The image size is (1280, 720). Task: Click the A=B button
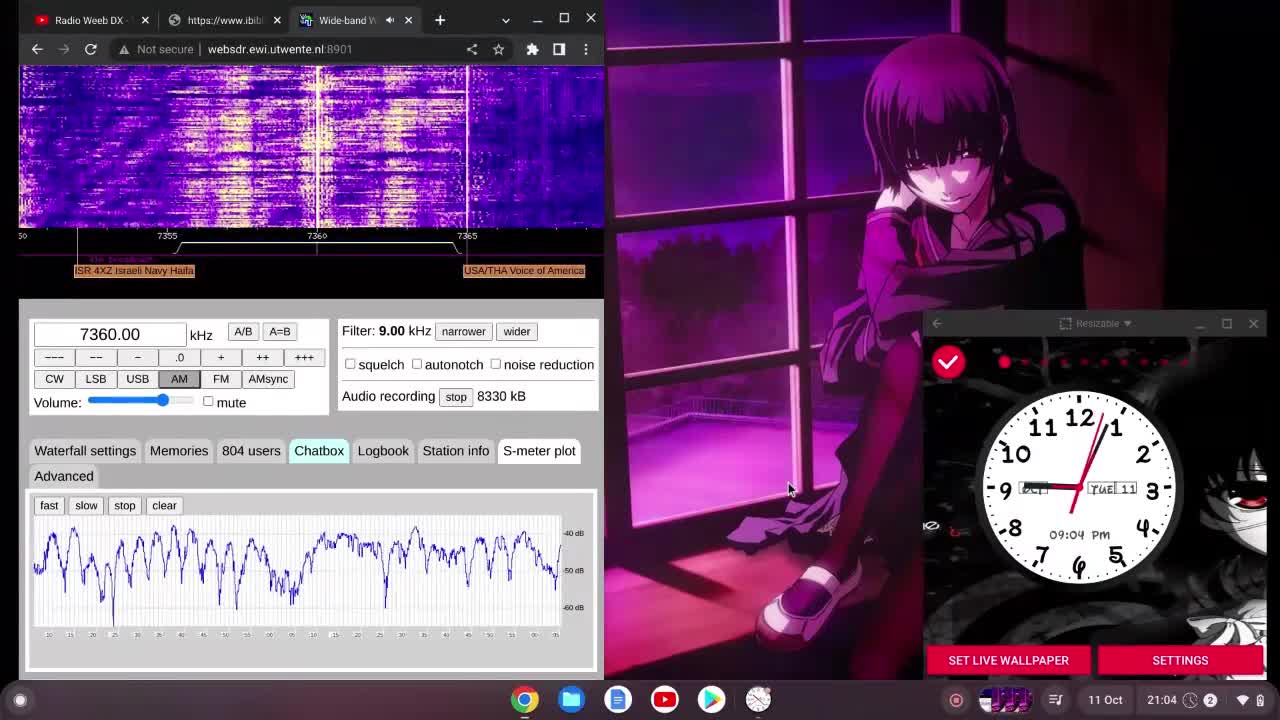tap(280, 332)
